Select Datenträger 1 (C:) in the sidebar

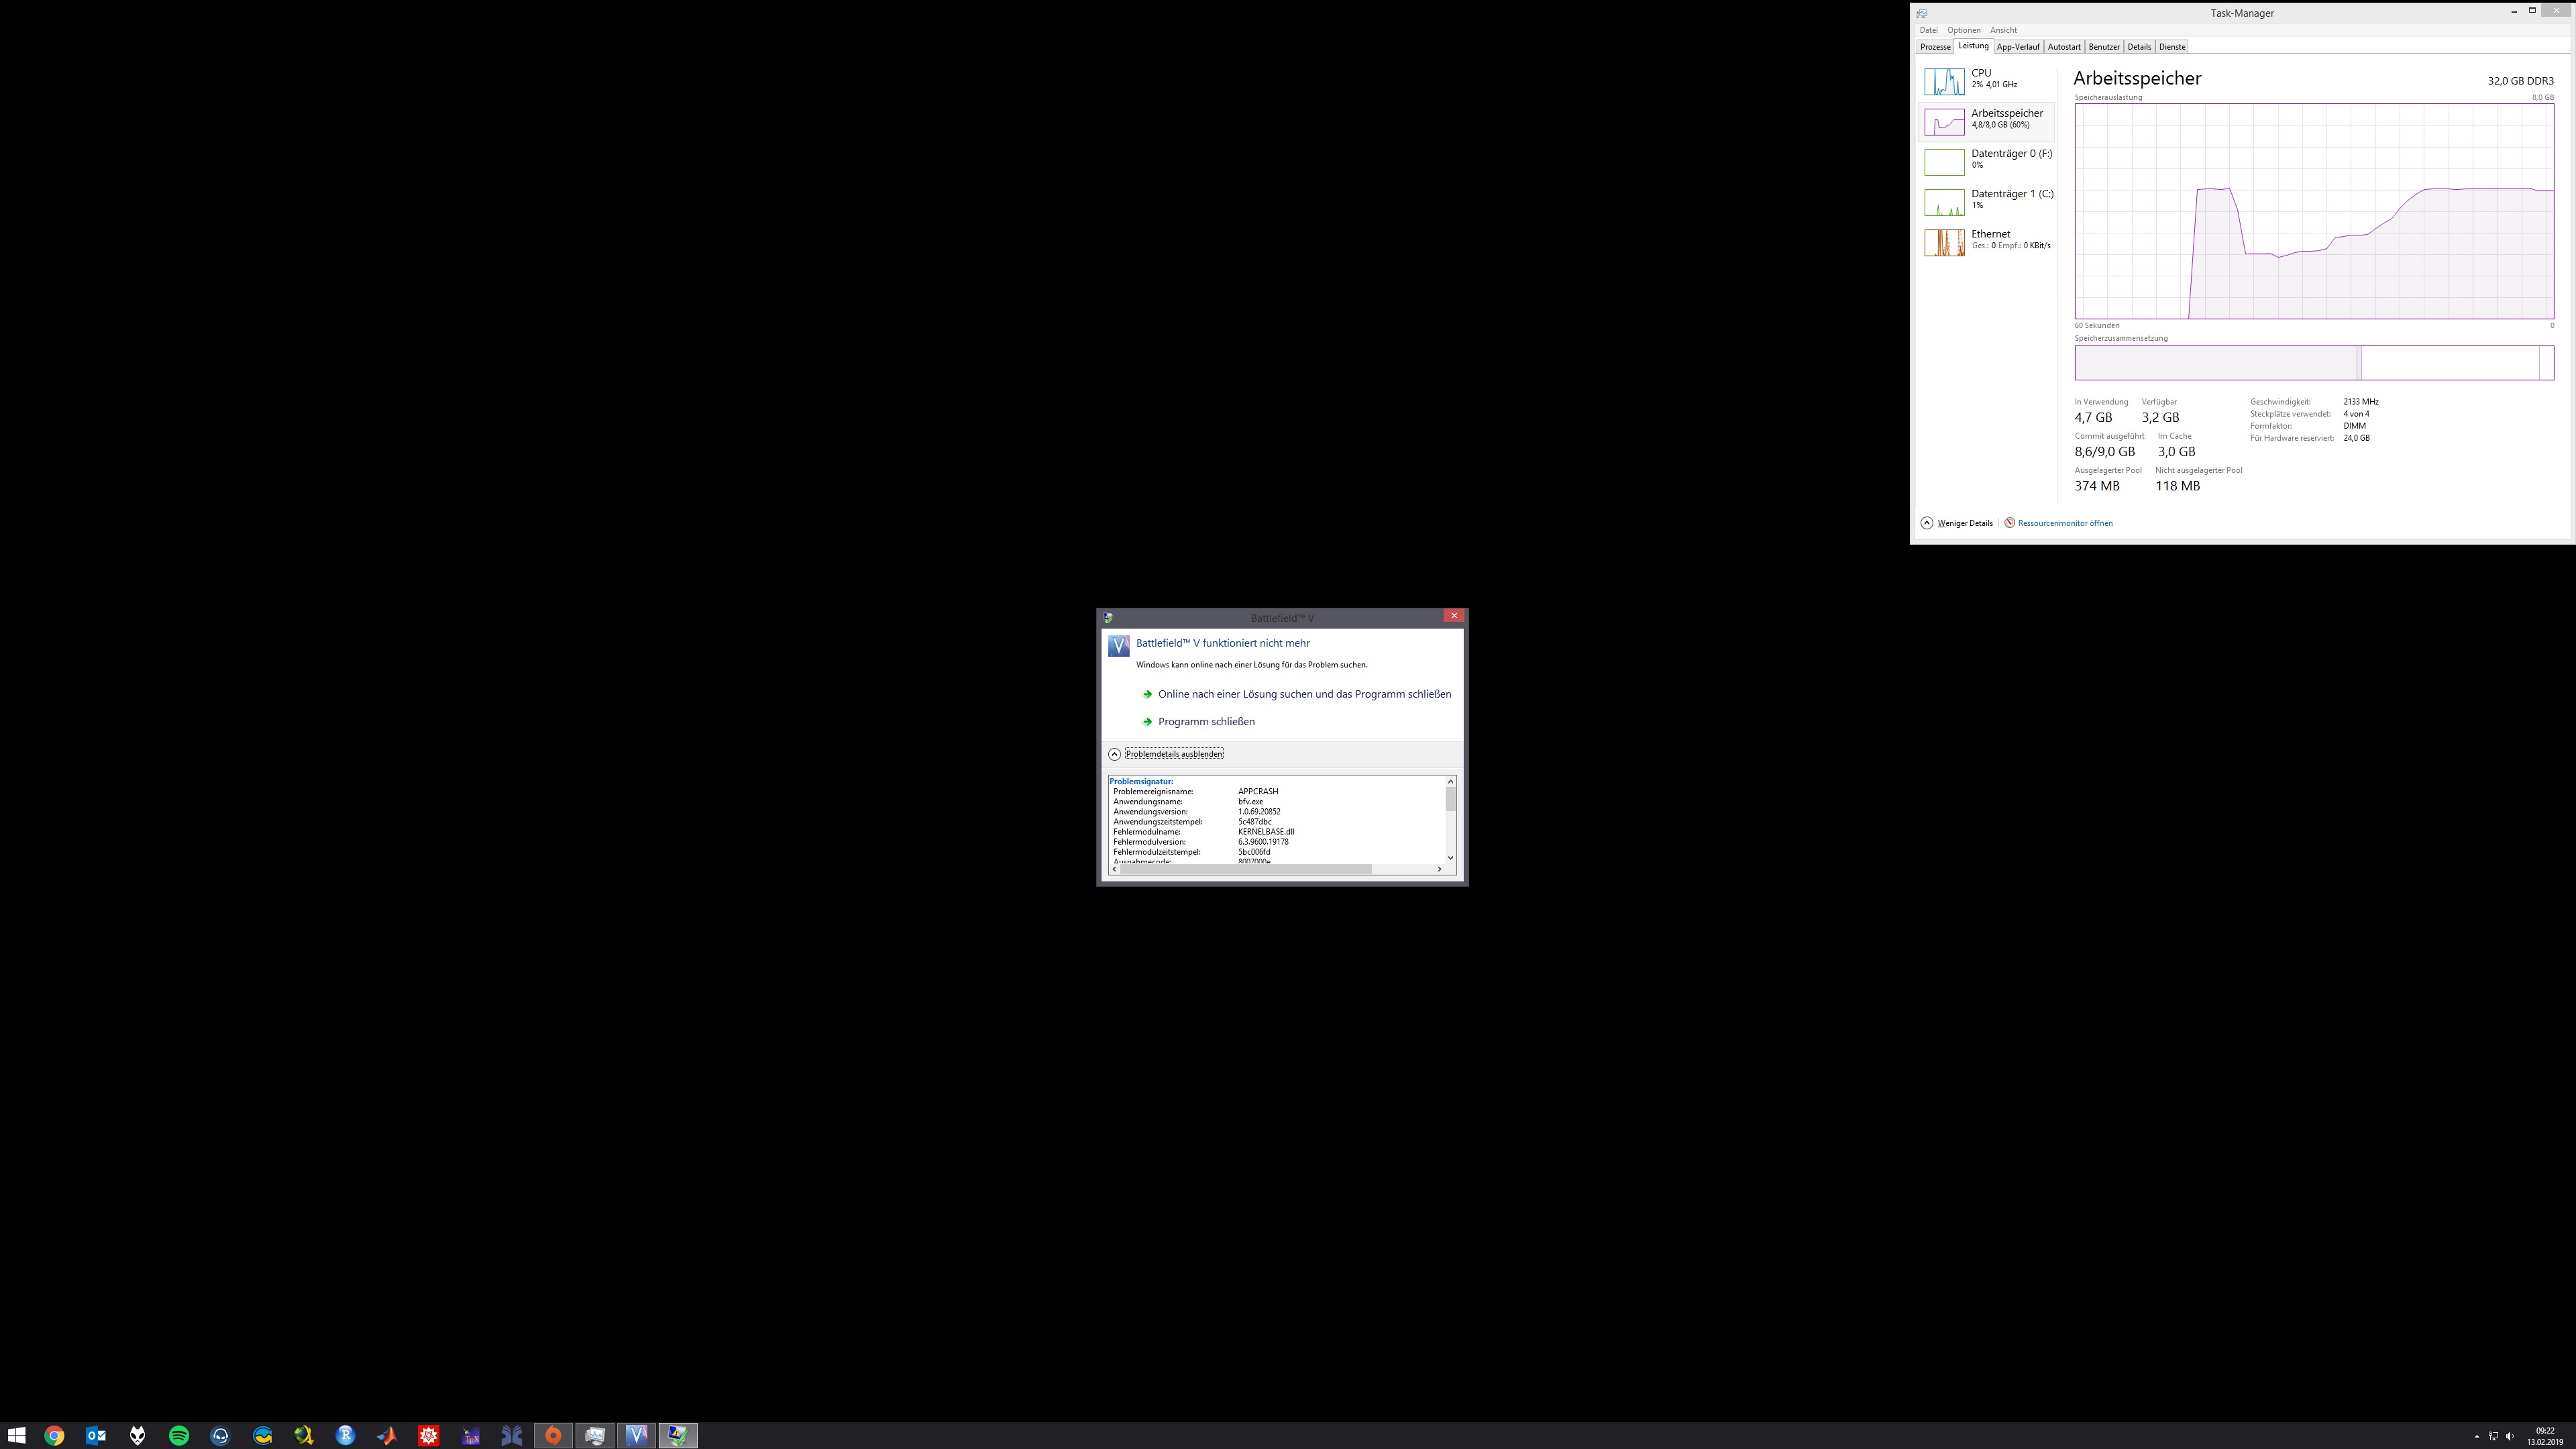1988,199
